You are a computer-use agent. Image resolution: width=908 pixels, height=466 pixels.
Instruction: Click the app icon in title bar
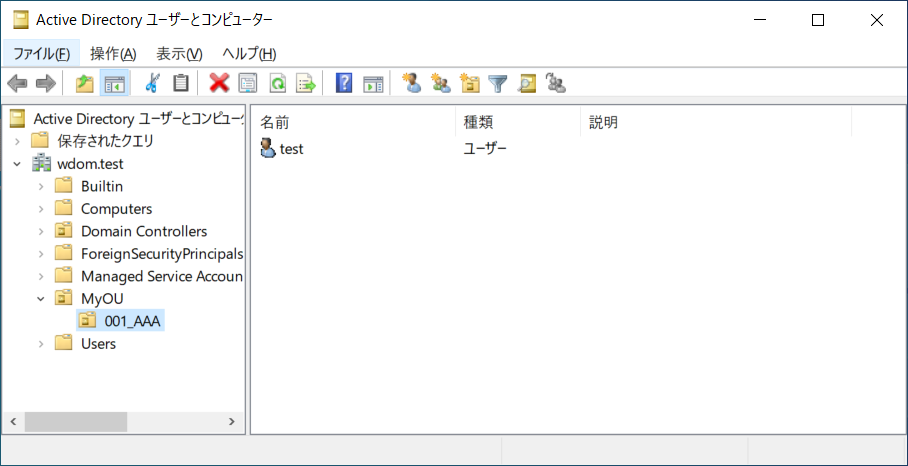pos(21,20)
